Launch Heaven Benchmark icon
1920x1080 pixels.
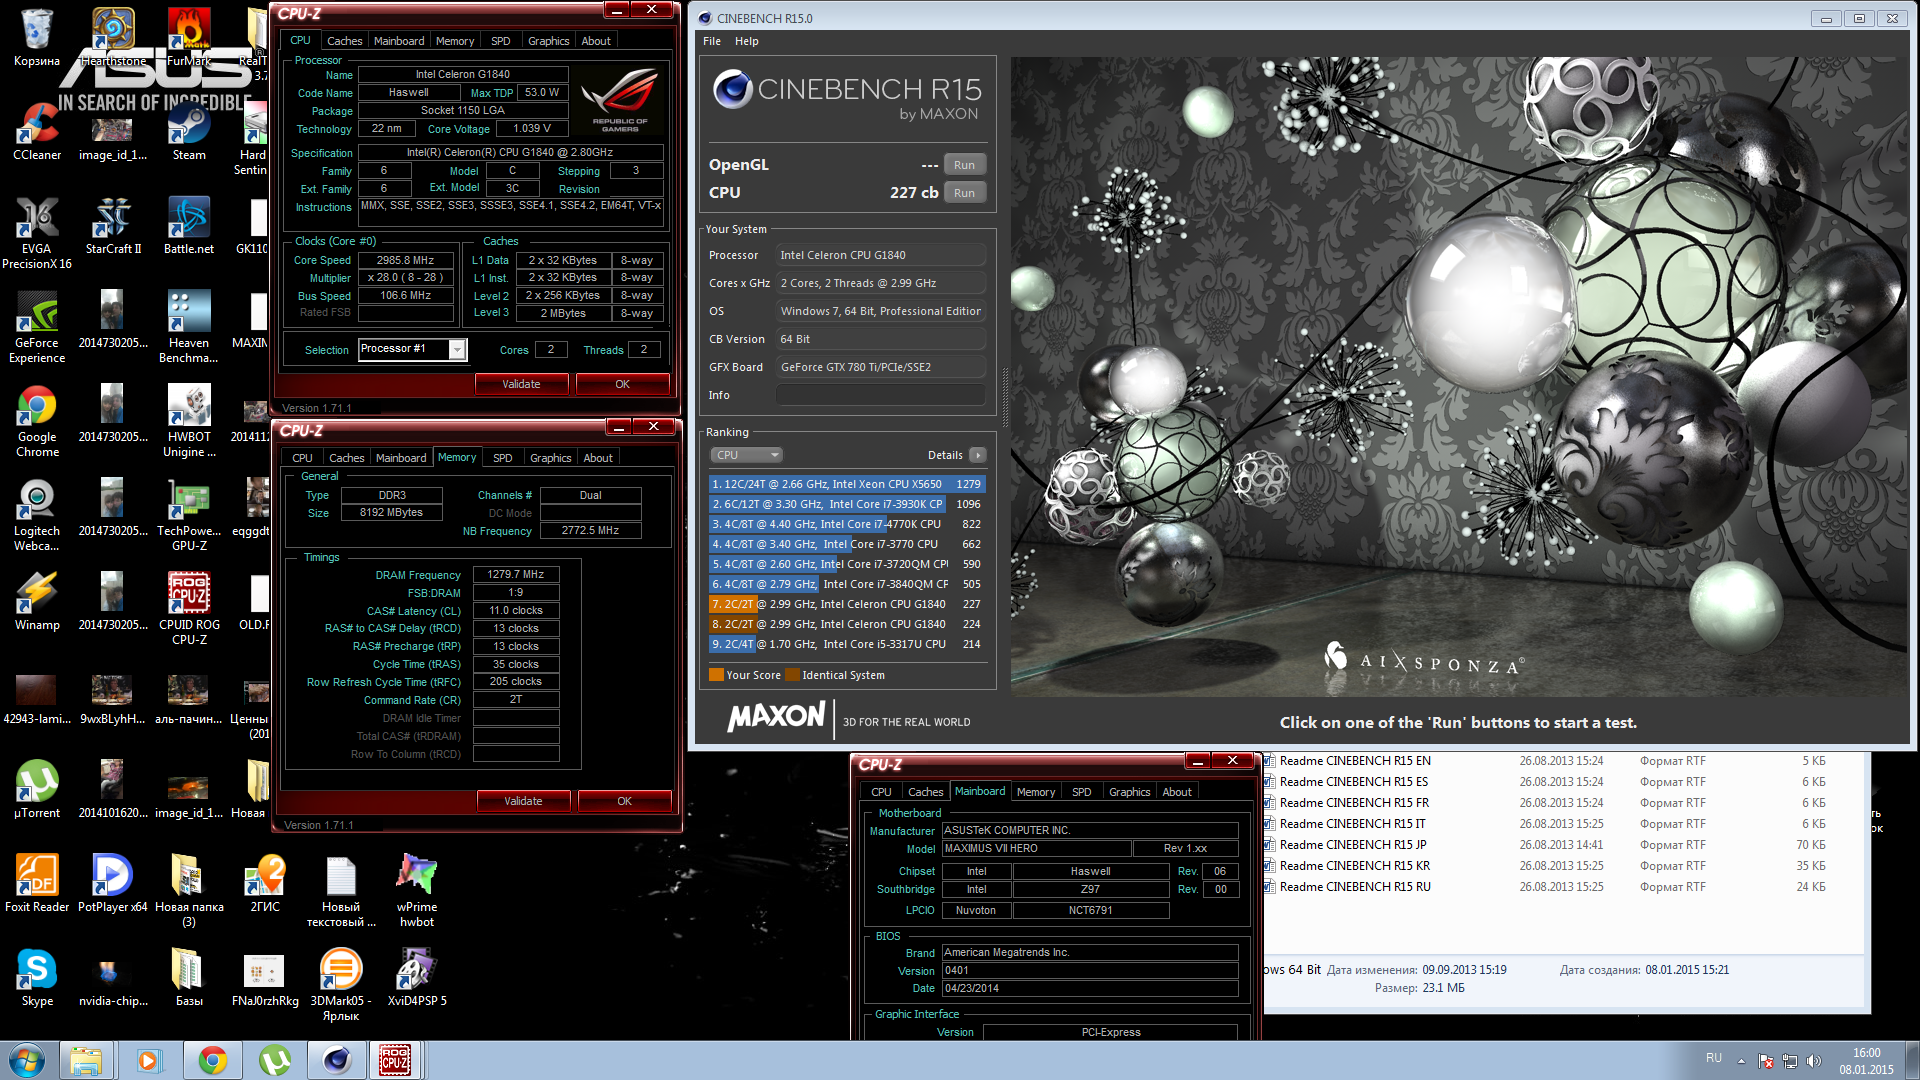(x=189, y=327)
